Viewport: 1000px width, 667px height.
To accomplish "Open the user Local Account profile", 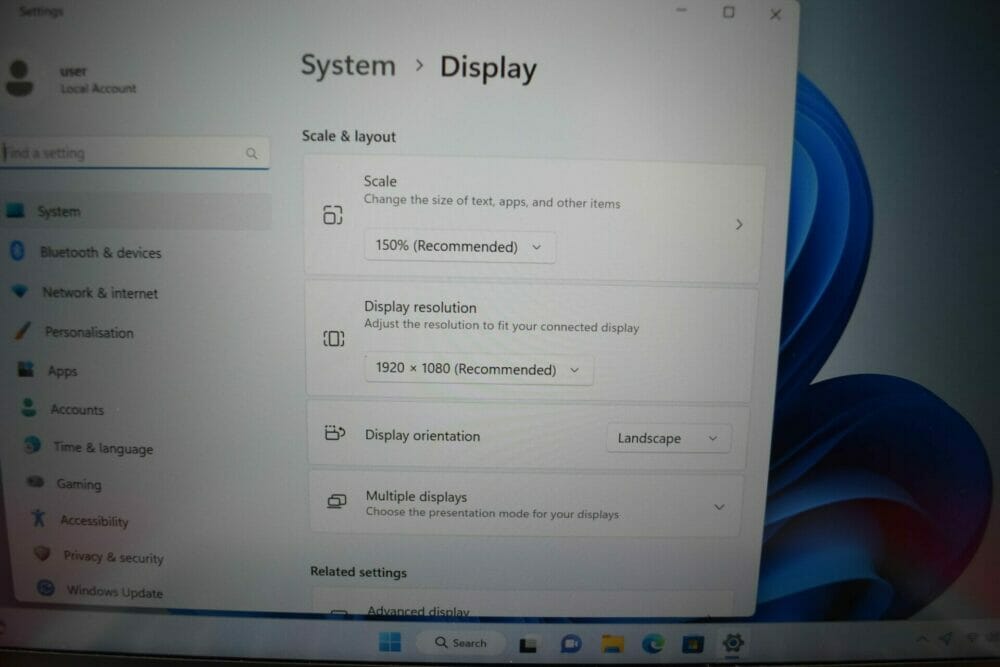I will 71,79.
